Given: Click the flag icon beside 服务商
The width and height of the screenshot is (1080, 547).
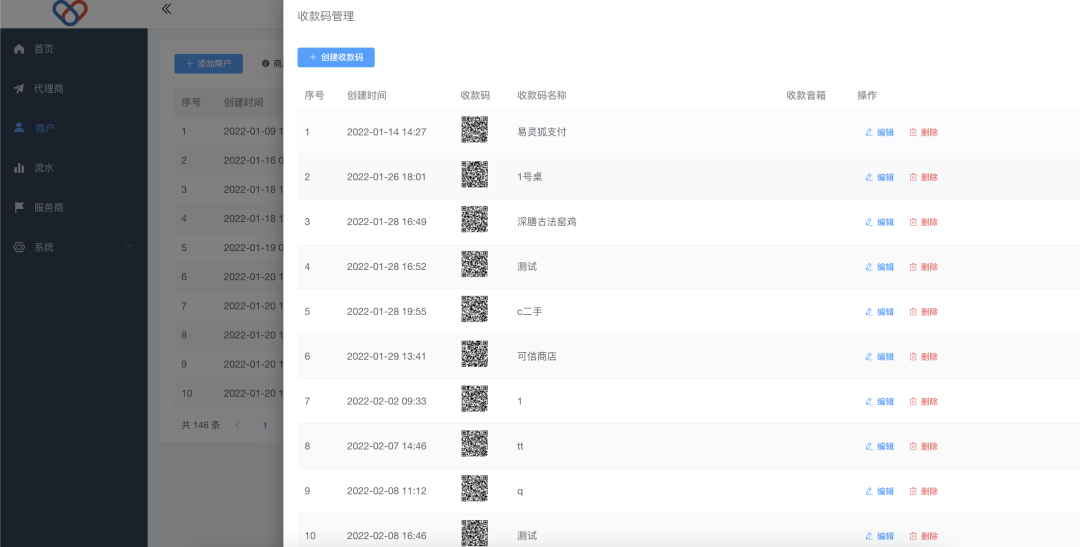Looking at the screenshot, I should coord(19,207).
